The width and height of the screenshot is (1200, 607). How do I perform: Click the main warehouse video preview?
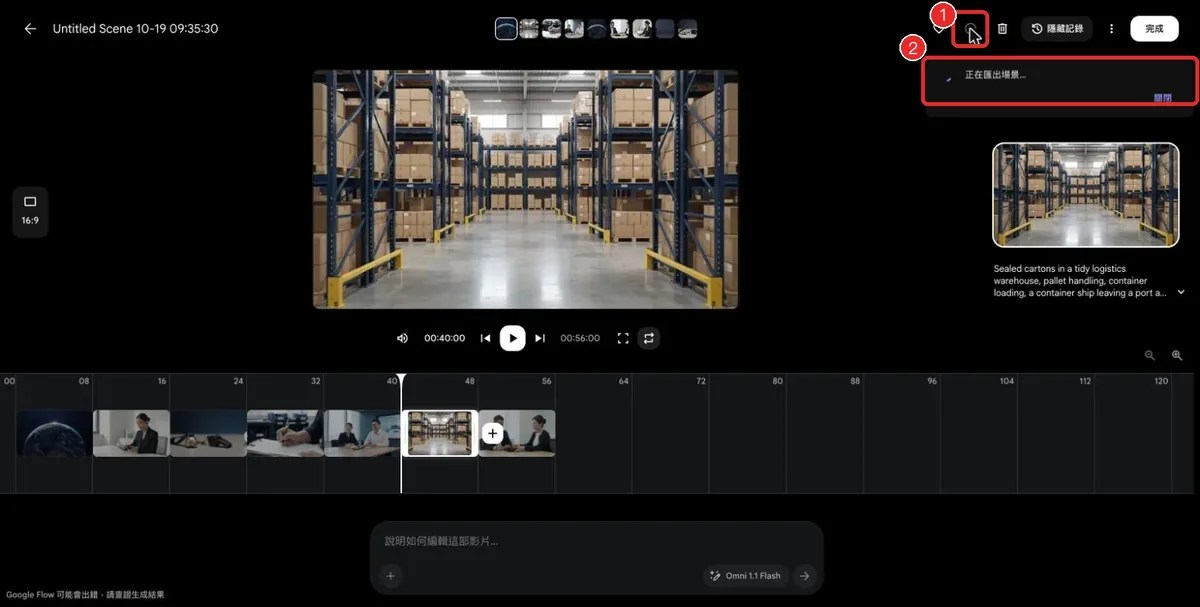pyautogui.click(x=525, y=189)
